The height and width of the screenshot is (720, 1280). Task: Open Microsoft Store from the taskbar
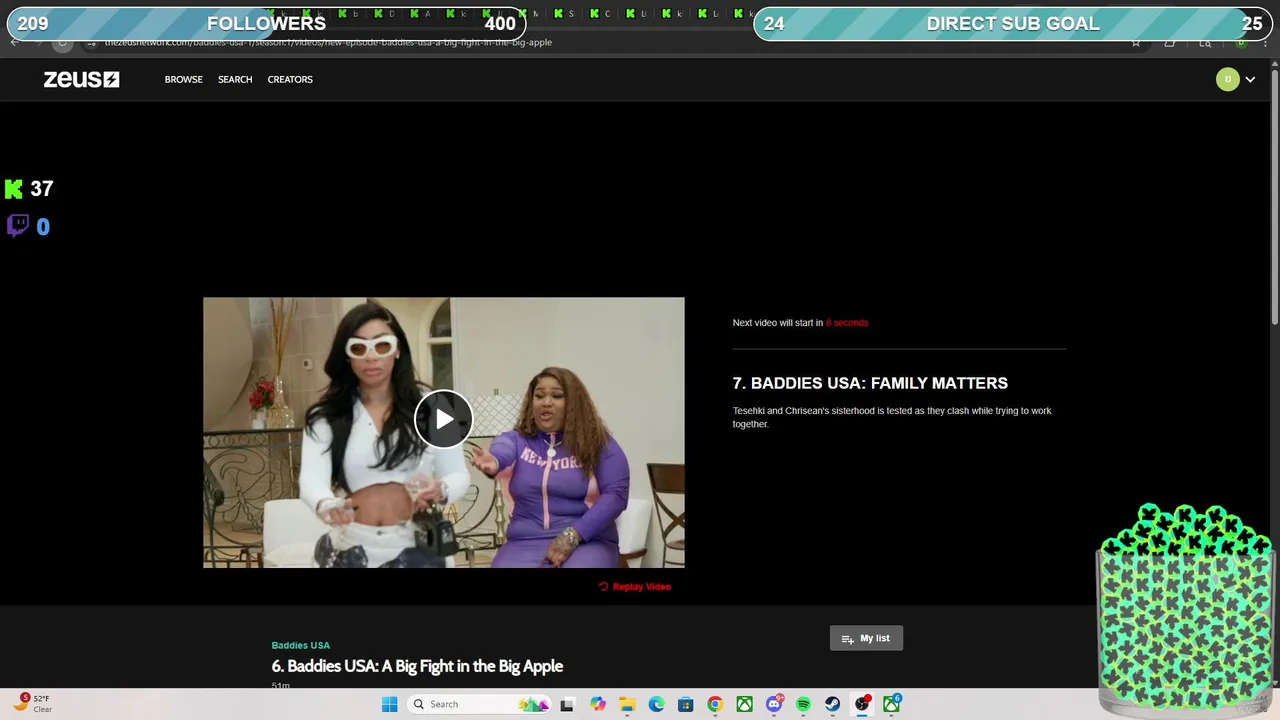(x=685, y=704)
